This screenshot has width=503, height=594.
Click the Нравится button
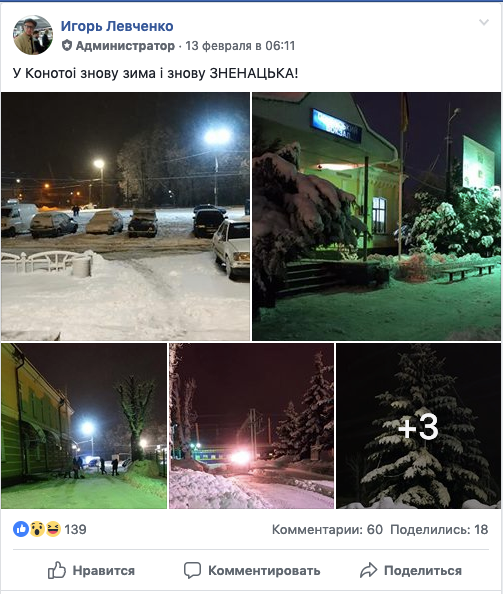(x=91, y=570)
